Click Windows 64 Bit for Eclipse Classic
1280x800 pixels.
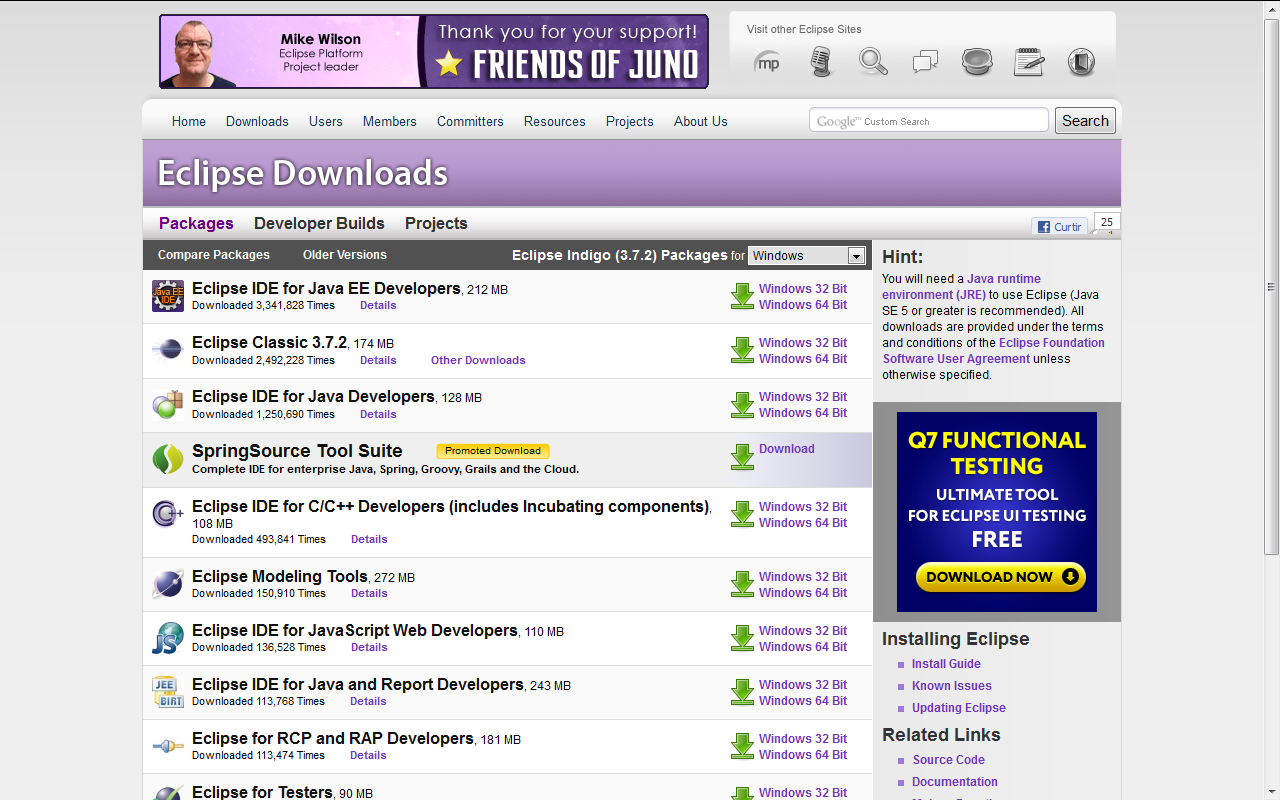(x=803, y=359)
